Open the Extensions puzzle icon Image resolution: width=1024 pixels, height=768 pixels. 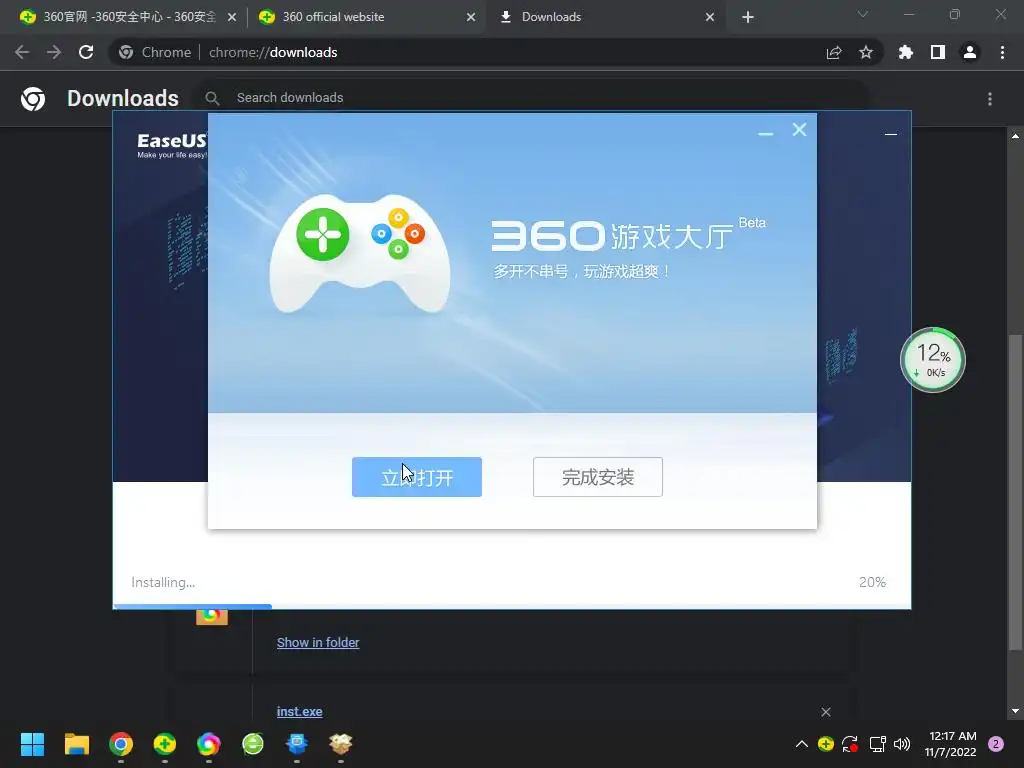click(x=905, y=52)
